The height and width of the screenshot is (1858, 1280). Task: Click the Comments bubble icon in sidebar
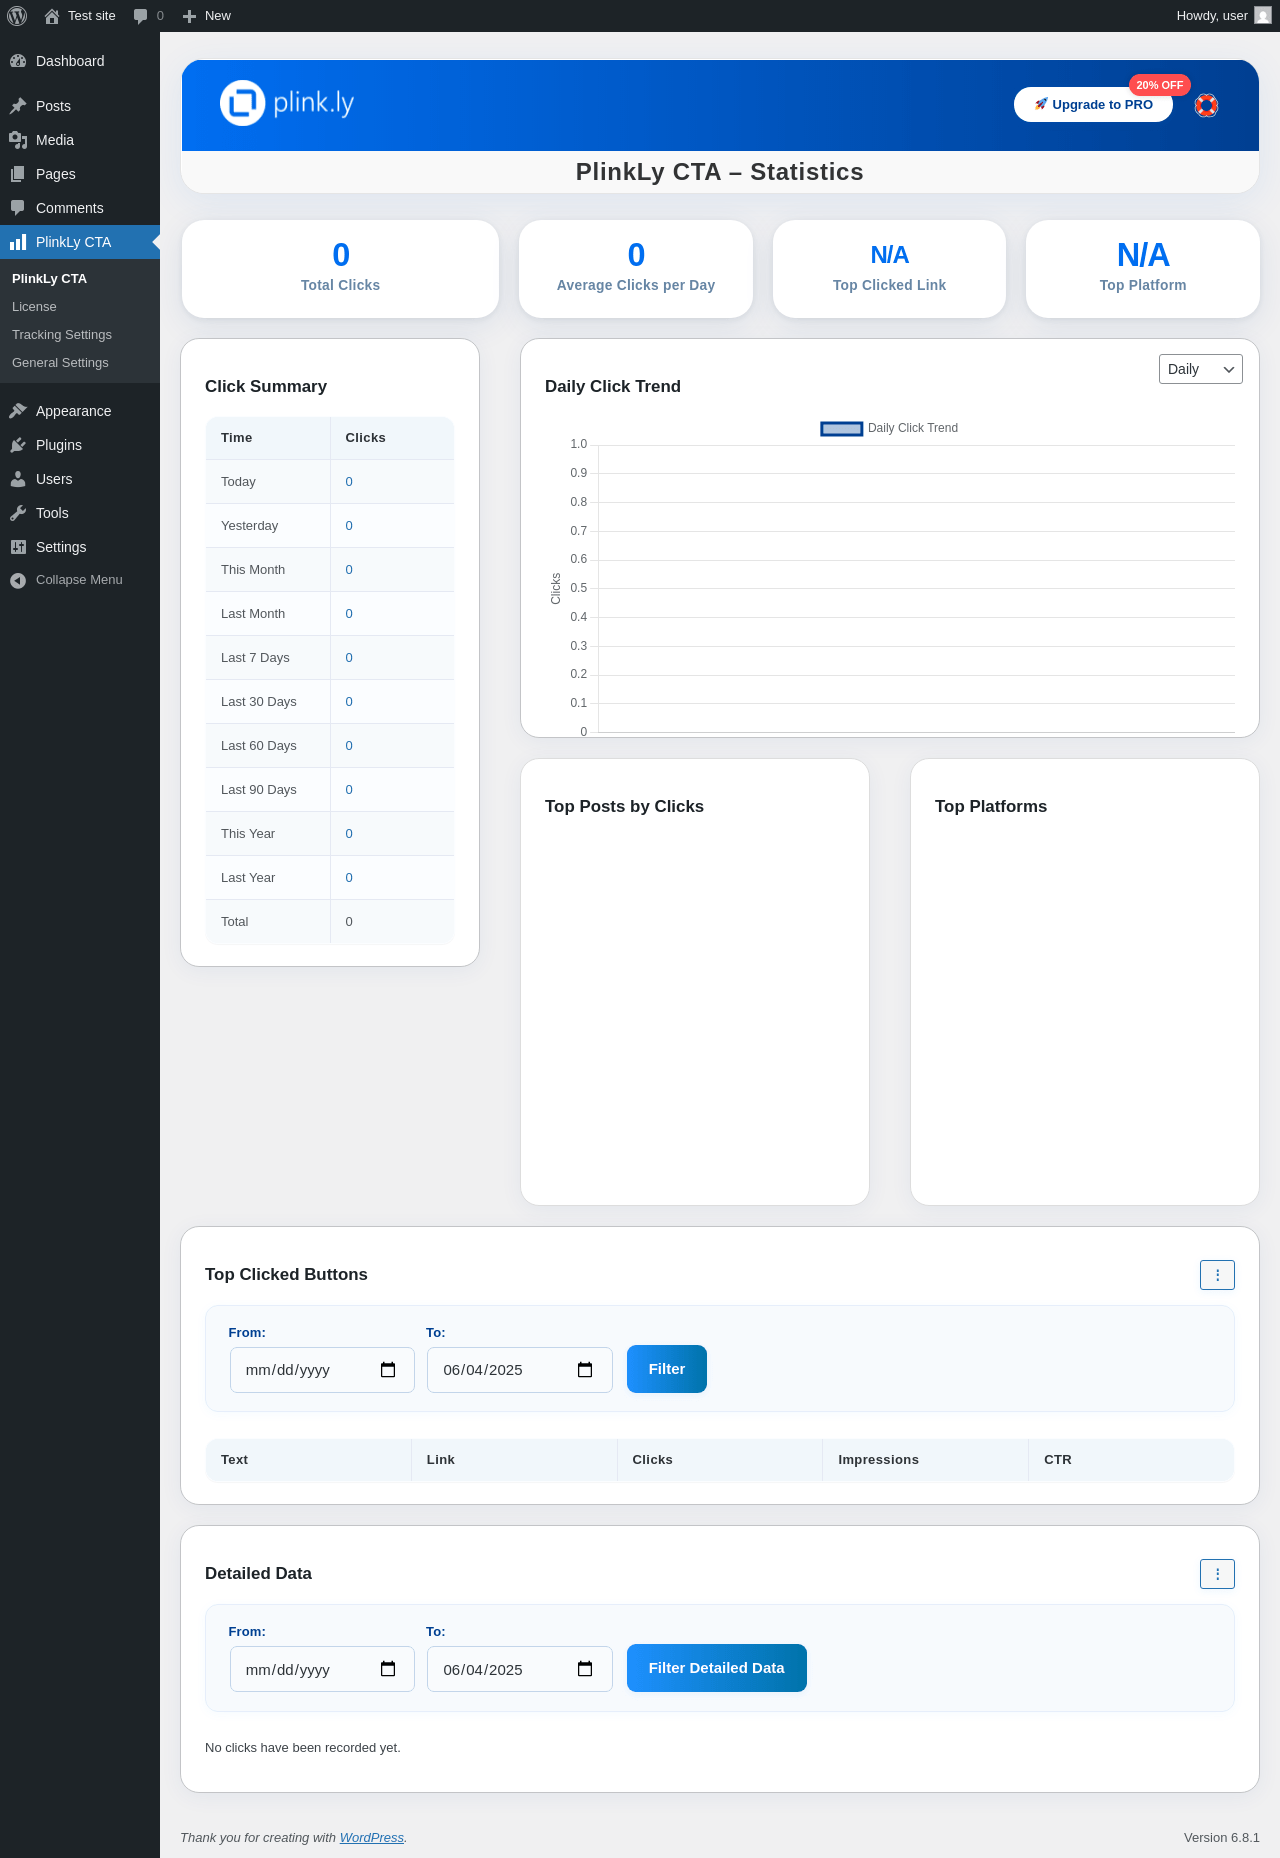18,208
